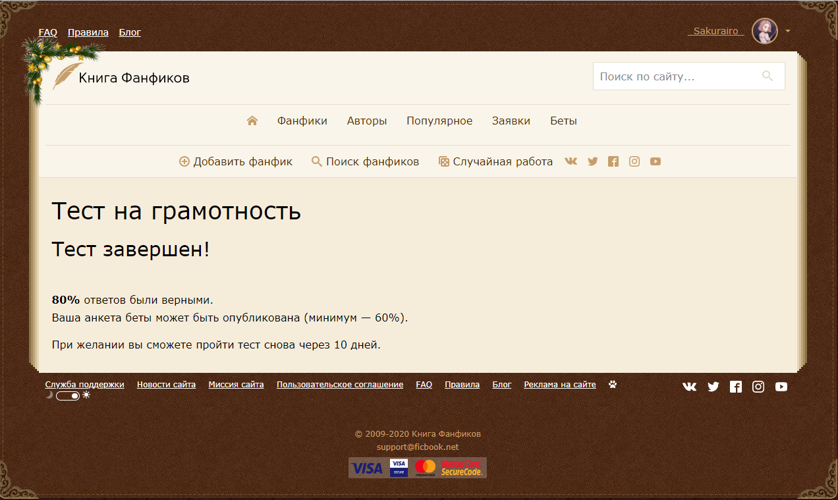Click the paw icon in footer

(613, 384)
